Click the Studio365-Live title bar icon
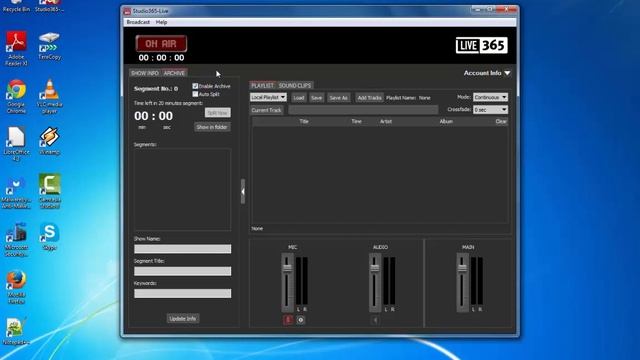This screenshot has height=360, width=640. click(x=127, y=11)
